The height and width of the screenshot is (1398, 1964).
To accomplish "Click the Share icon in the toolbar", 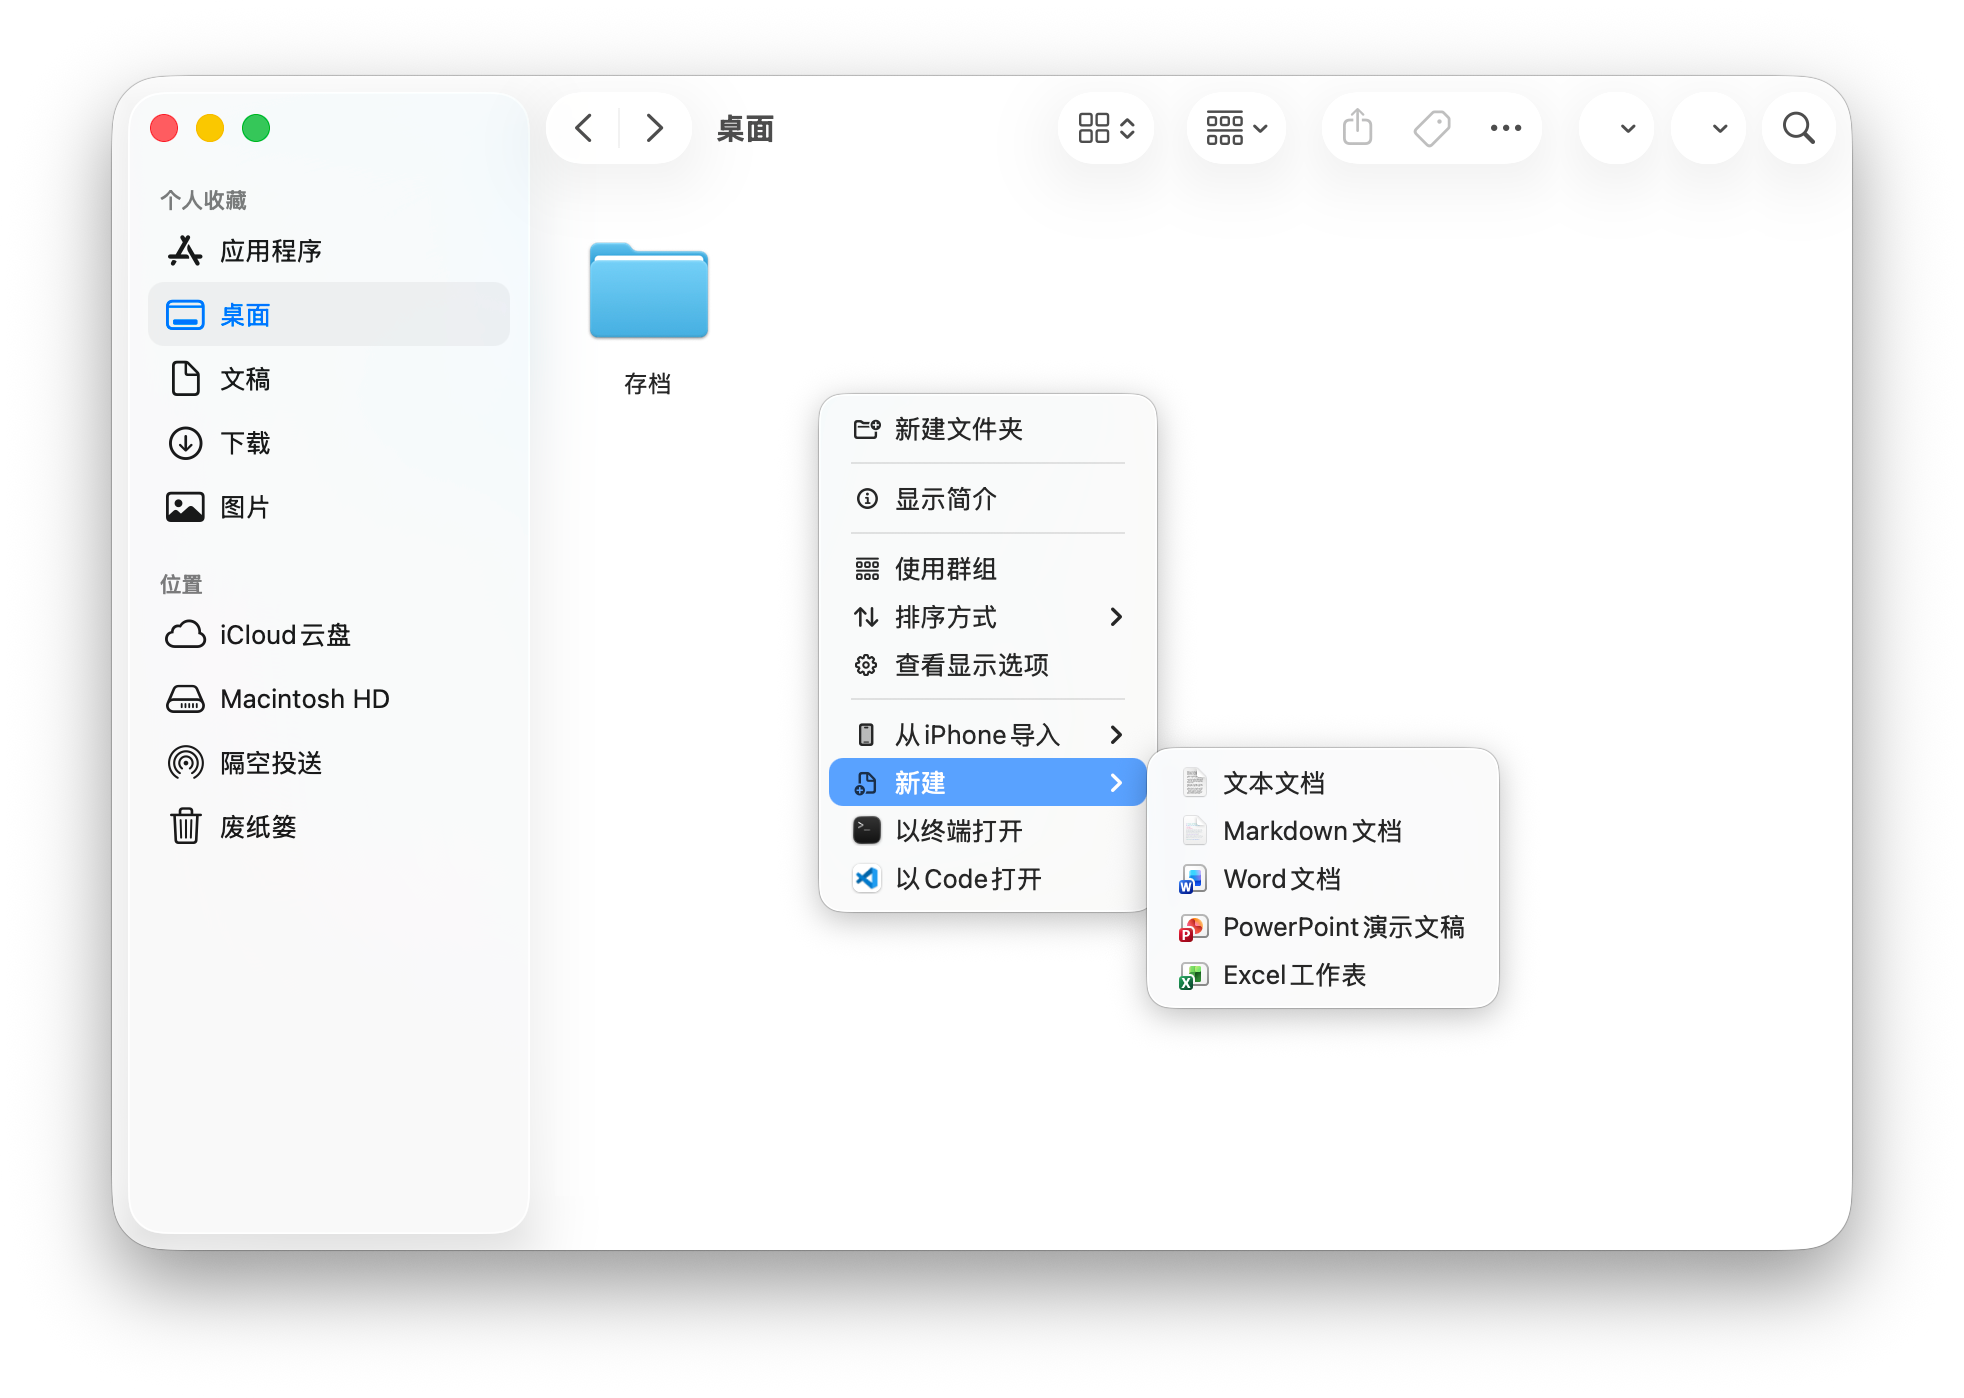I will click(x=1357, y=128).
